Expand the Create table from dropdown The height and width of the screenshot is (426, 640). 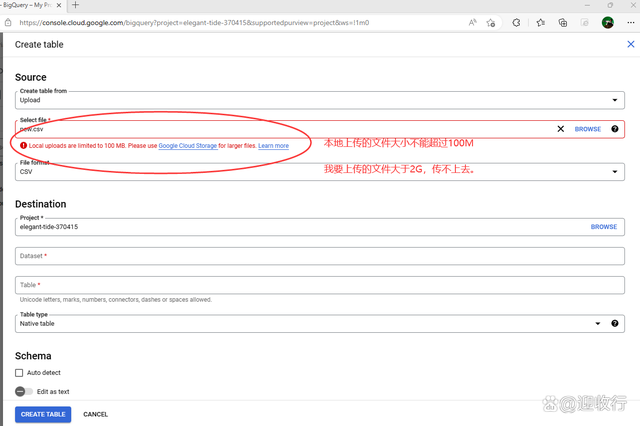[320, 100]
